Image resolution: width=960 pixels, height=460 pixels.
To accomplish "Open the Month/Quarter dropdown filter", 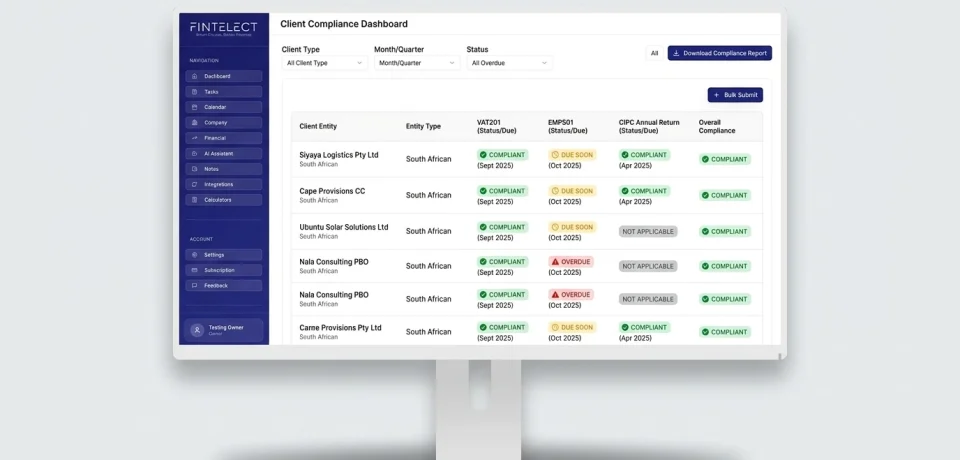I will tap(417, 63).
